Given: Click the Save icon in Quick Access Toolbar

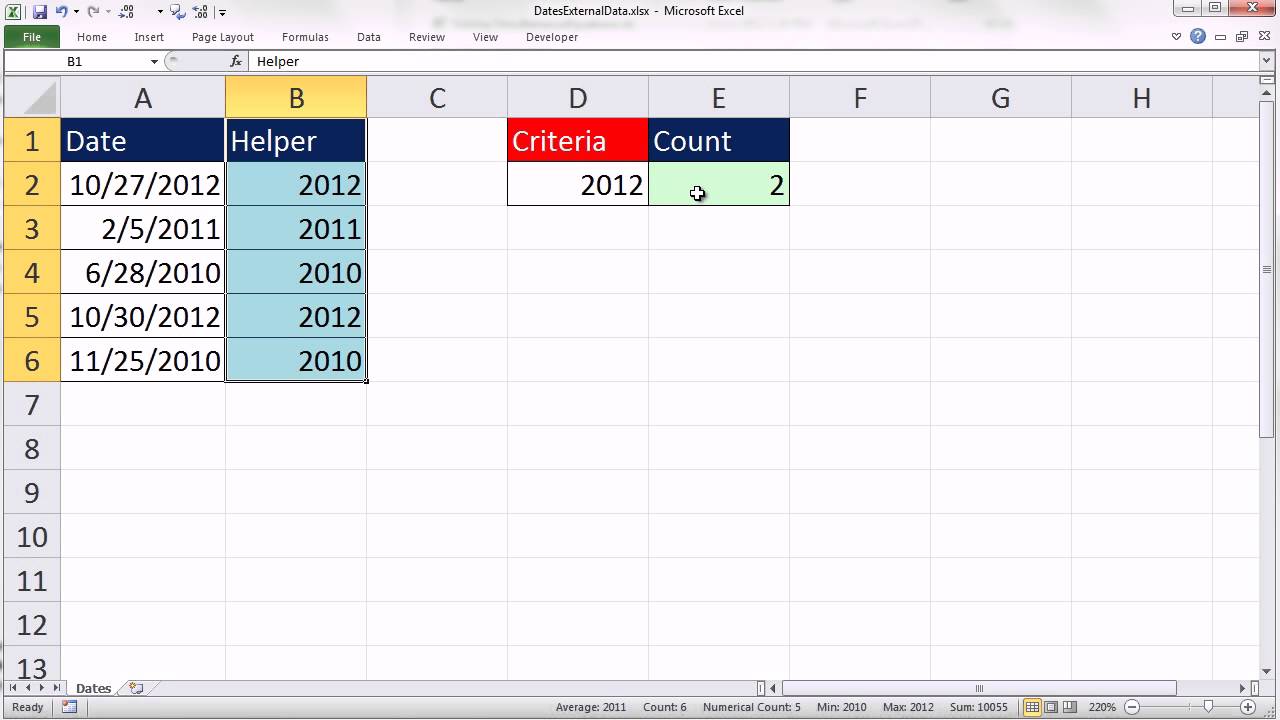Looking at the screenshot, I should 40,12.
